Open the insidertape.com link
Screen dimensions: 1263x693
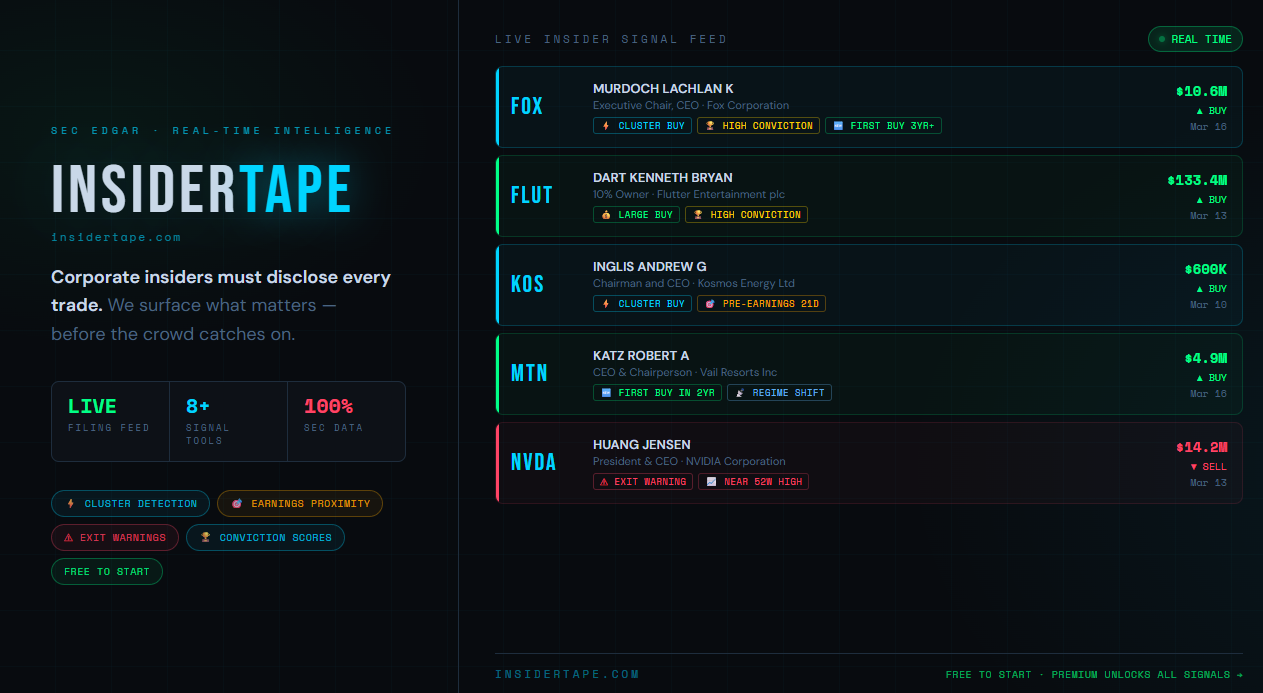tap(116, 237)
